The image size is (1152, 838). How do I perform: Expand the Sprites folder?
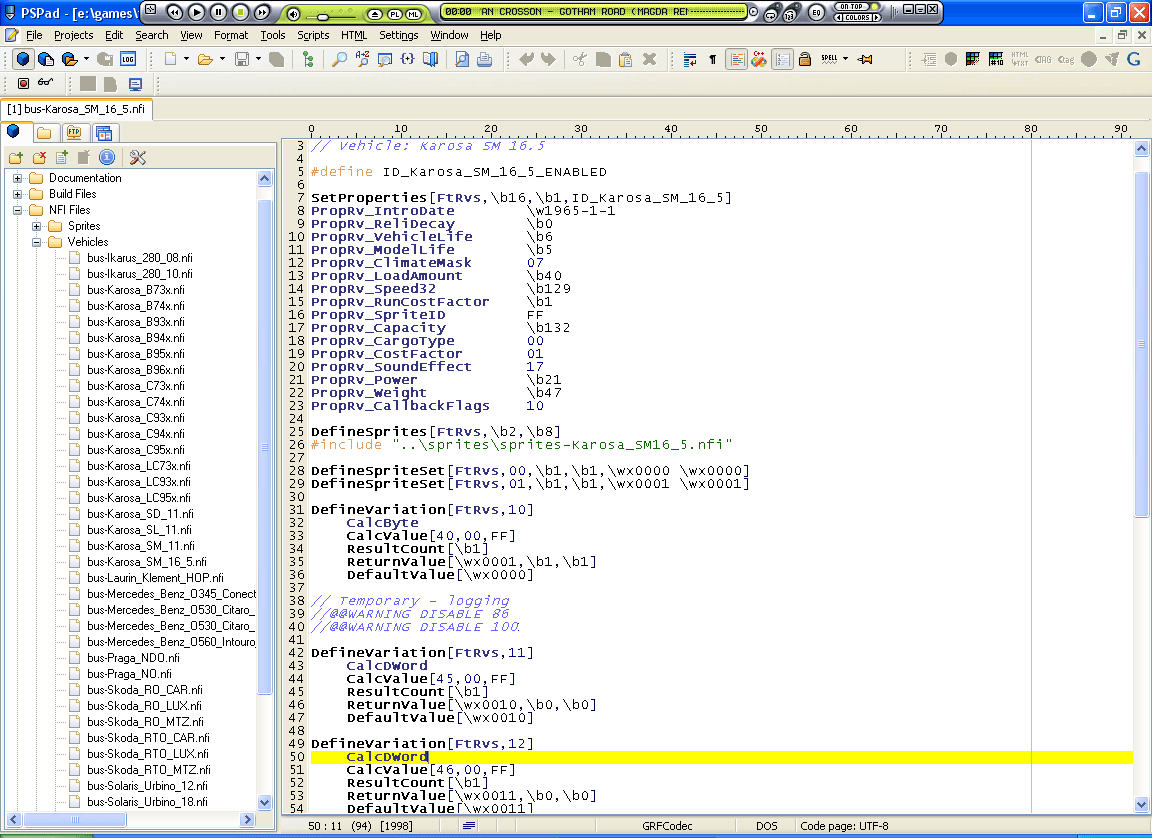36,226
